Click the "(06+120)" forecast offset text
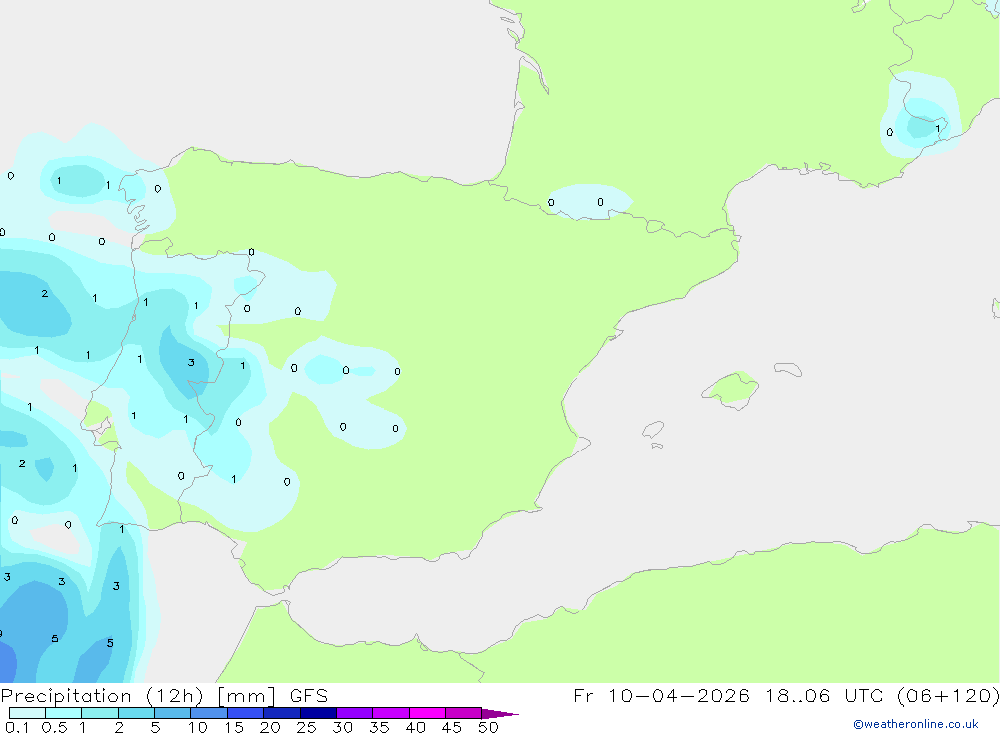 tap(948, 696)
